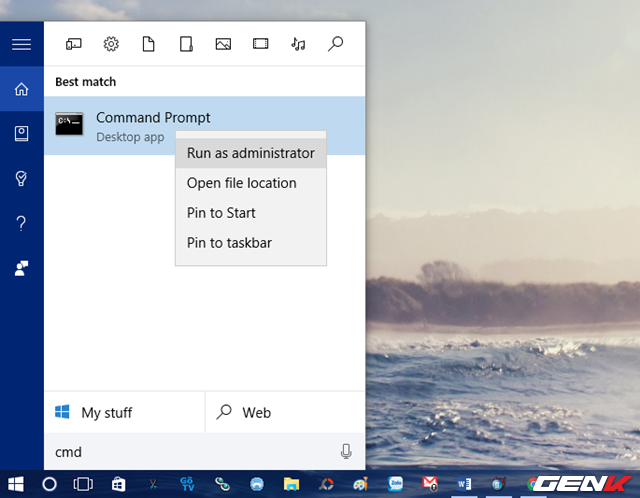
Task: Click the Best match heading
Action: pyautogui.click(x=86, y=82)
